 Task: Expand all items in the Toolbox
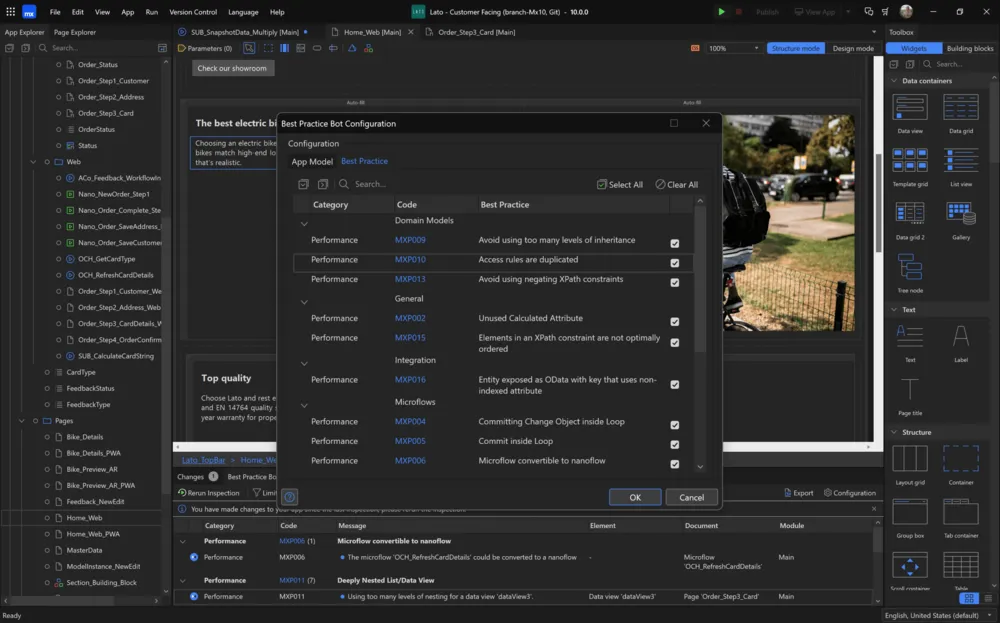tap(893, 64)
